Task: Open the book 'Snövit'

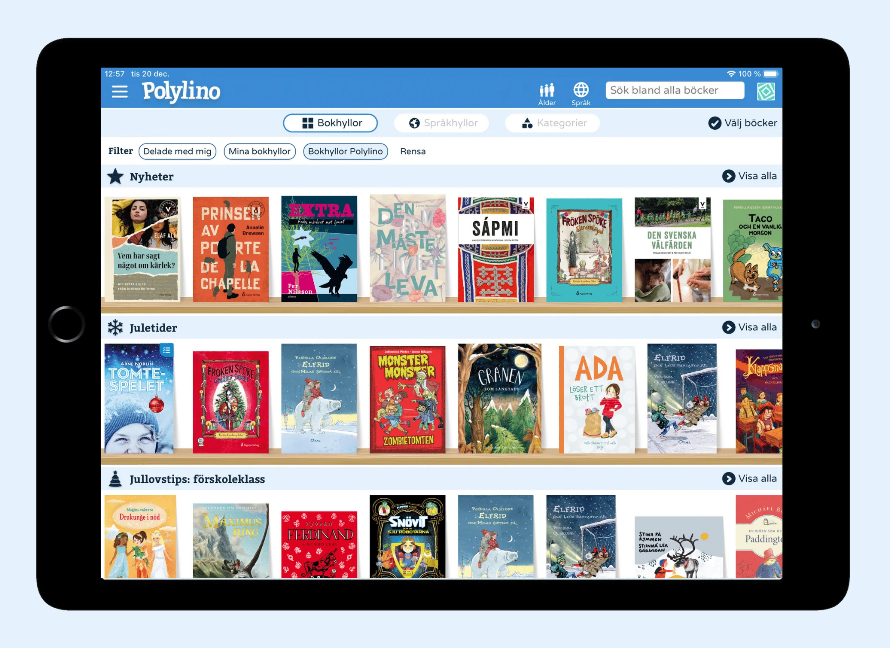Action: point(408,537)
